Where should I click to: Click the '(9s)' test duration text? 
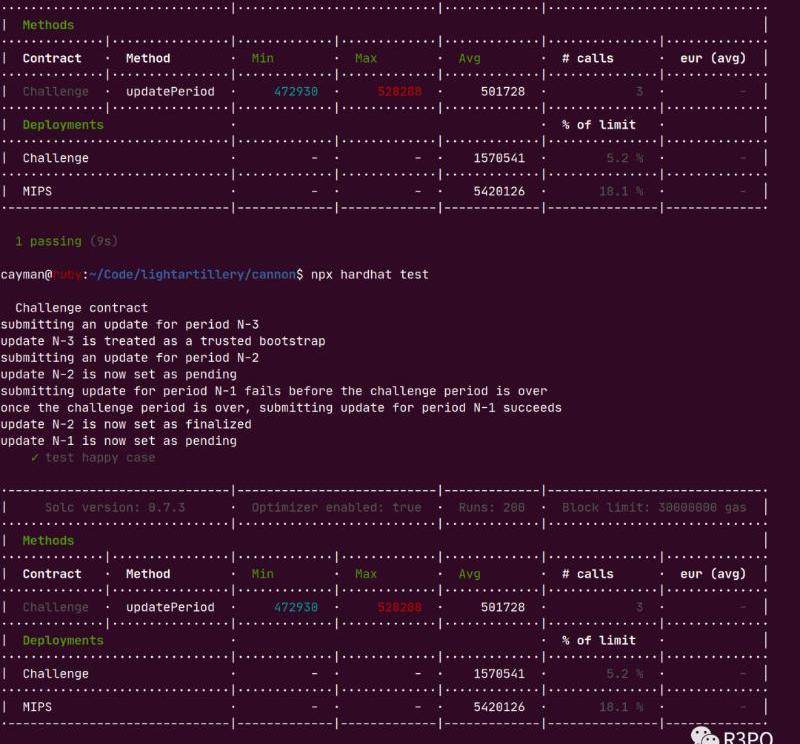click(104, 241)
